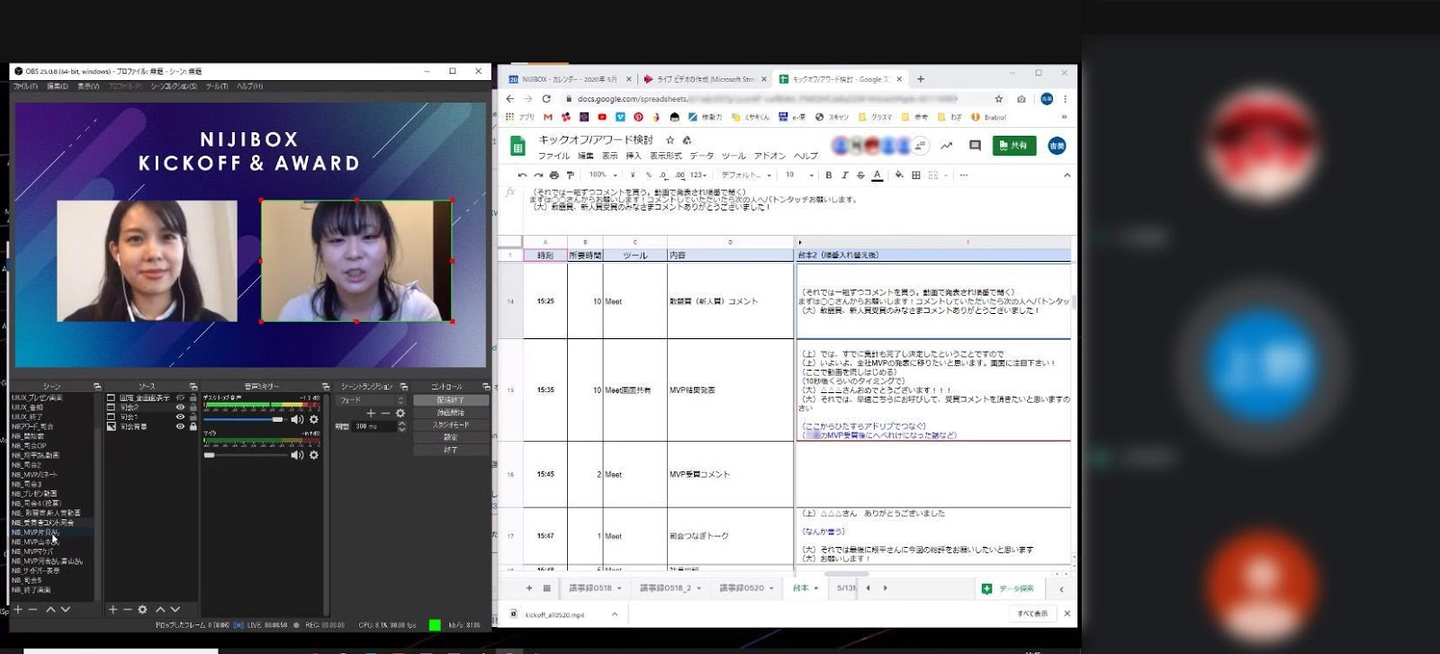Image resolution: width=1440 pixels, height=654 pixels.
Task: Add a new sheet tab
Action: (x=528, y=588)
